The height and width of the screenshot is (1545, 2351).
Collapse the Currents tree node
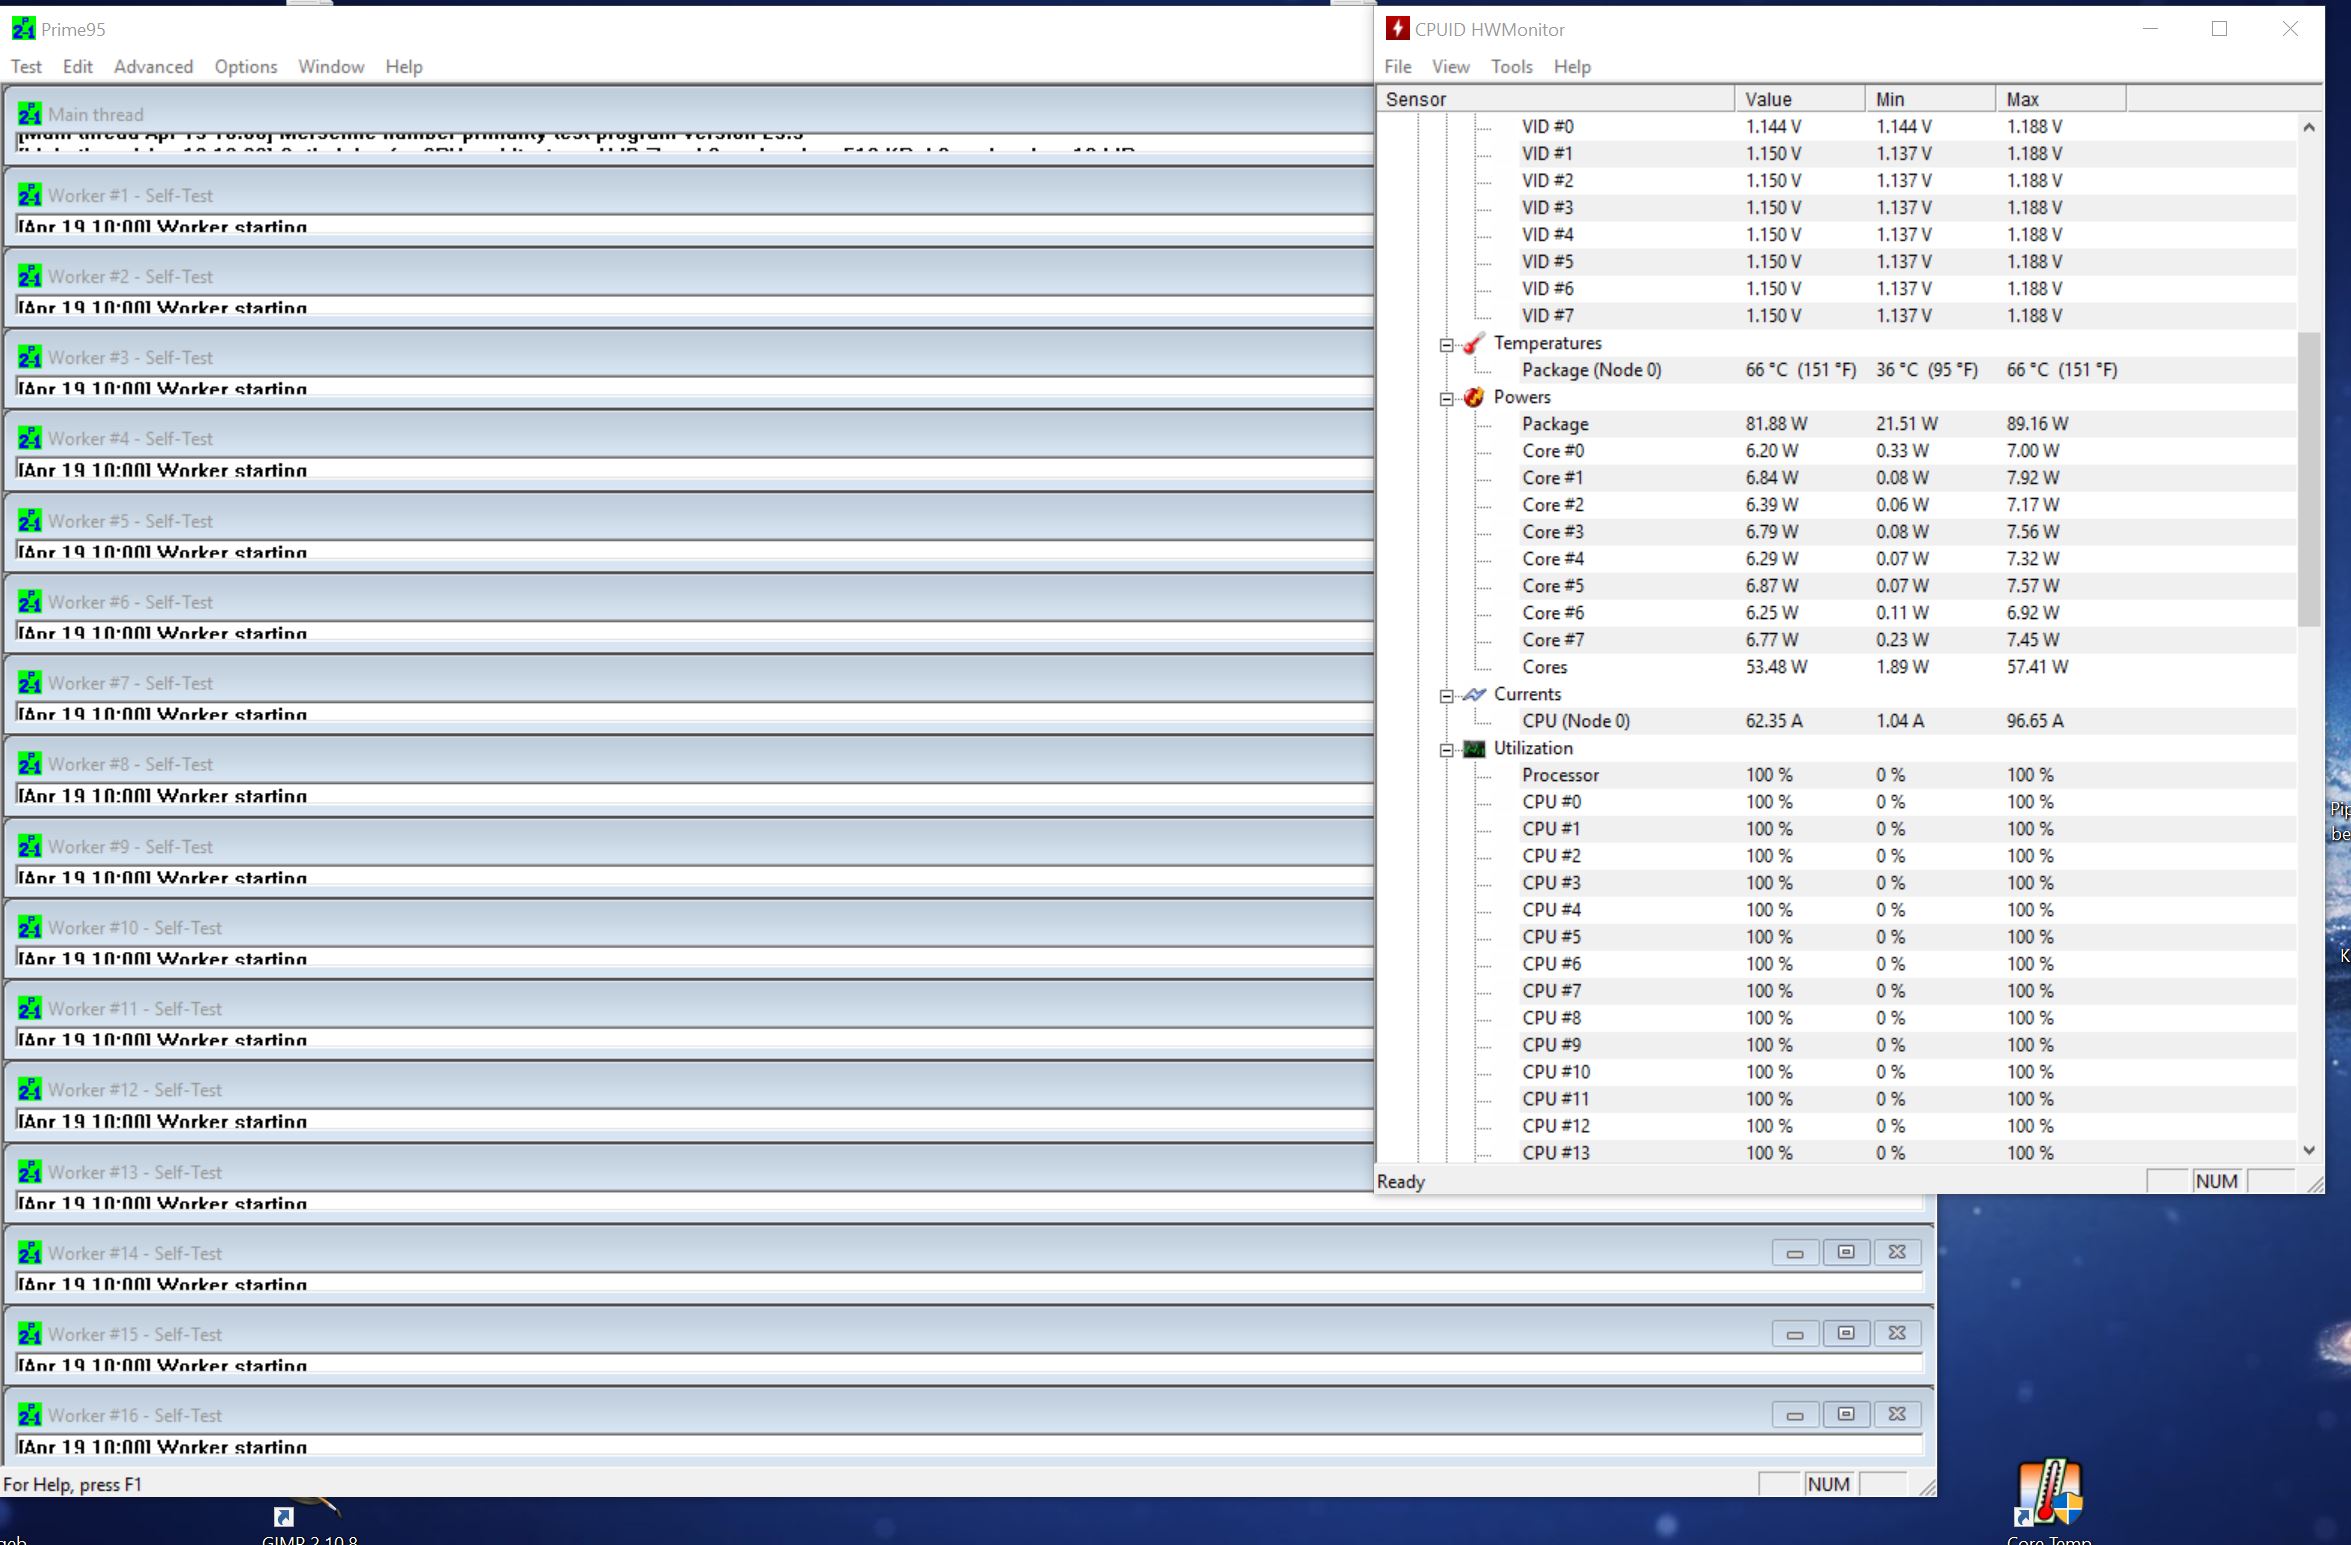(x=1446, y=696)
